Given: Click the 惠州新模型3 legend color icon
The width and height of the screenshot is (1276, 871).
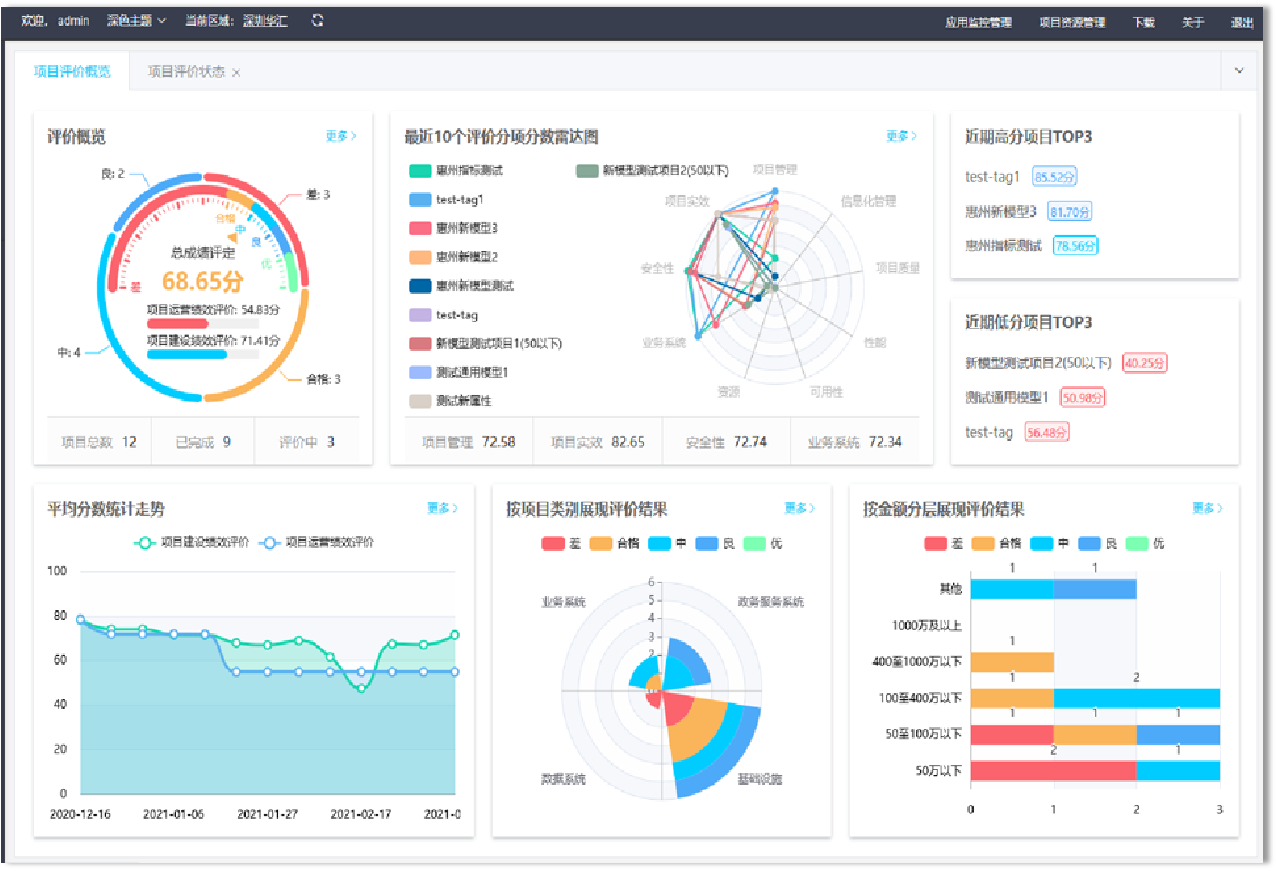Looking at the screenshot, I should (420, 229).
